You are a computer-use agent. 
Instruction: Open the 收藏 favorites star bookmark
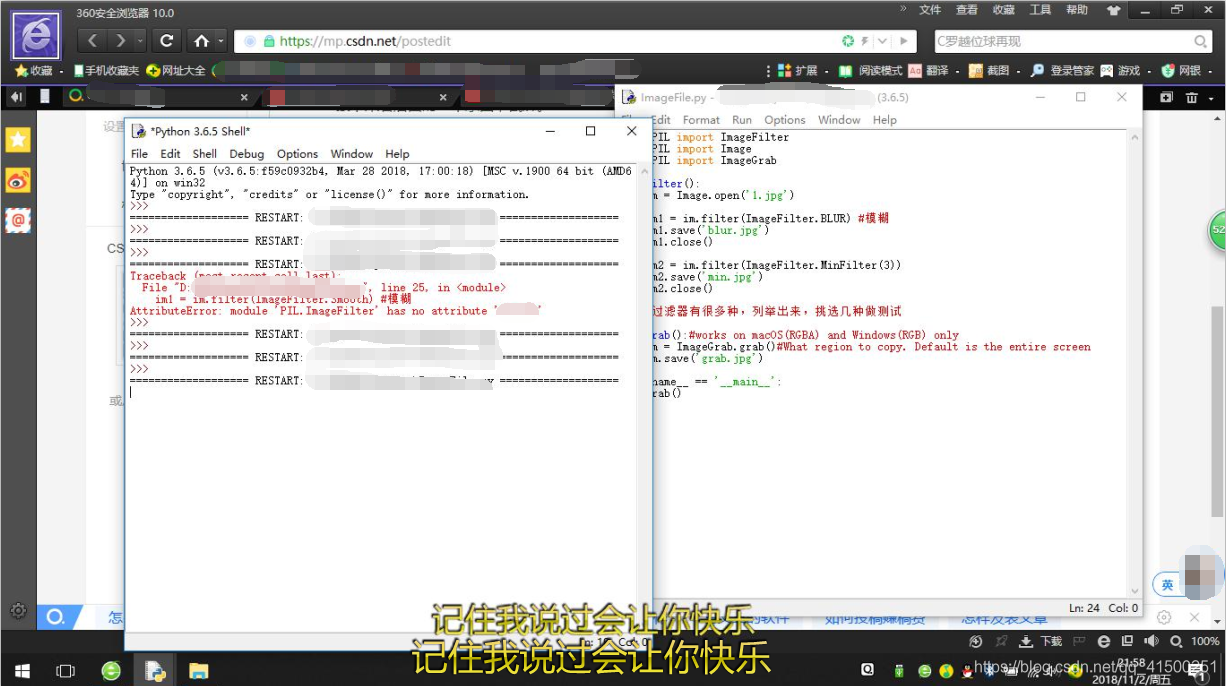click(34, 71)
